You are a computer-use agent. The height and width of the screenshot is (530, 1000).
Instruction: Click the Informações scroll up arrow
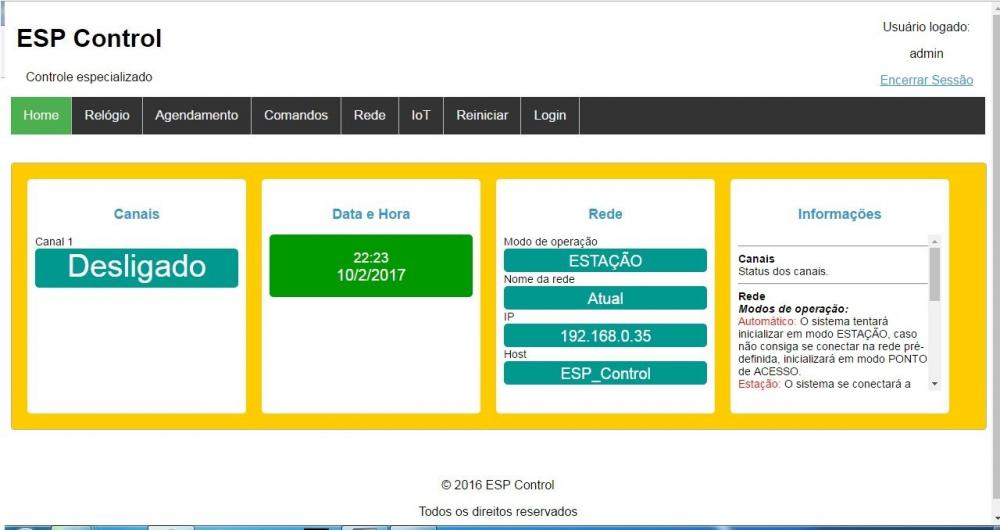pos(934,241)
